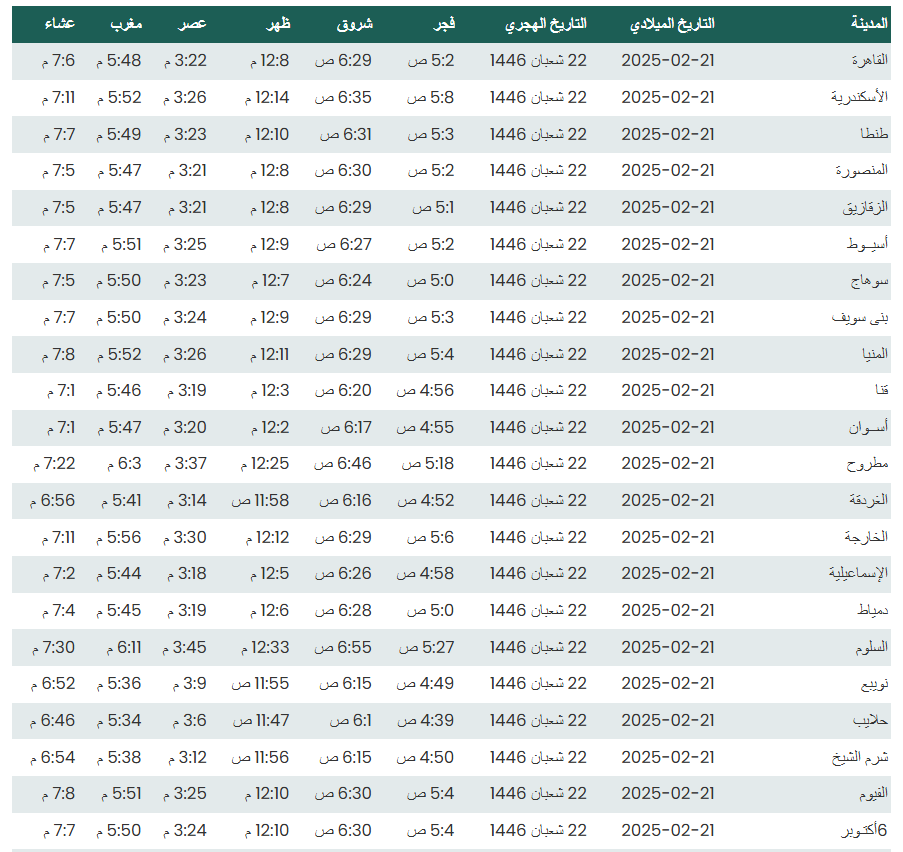Viewport: 903px width, 852px height.
Task: Click the فجر column header
Action: coord(444,24)
